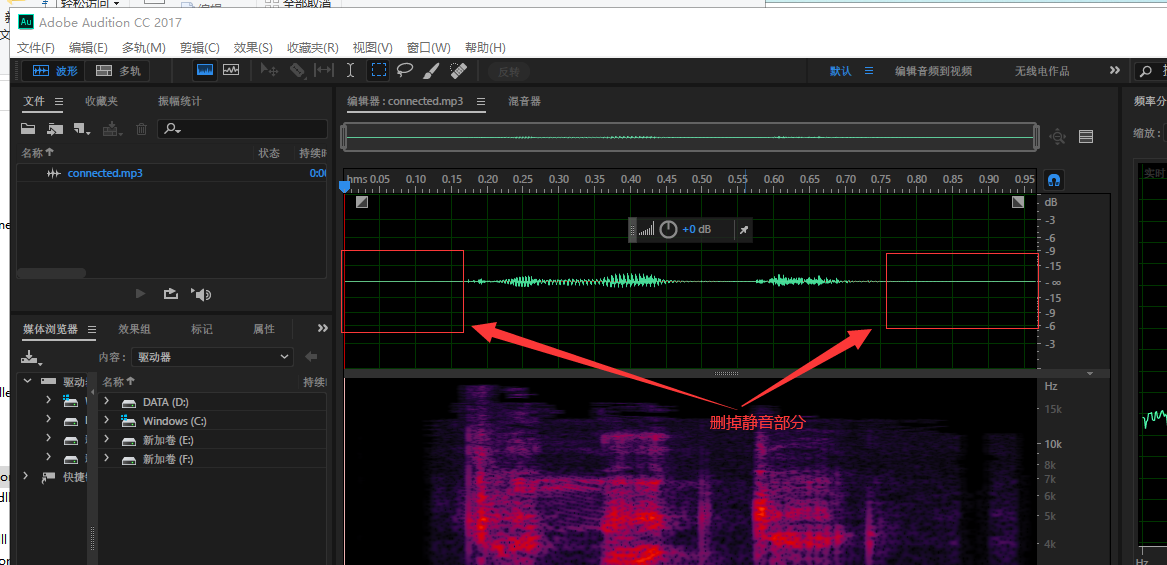Select the Paintbrush Selection tool
This screenshot has height=565, width=1167.
click(431, 71)
